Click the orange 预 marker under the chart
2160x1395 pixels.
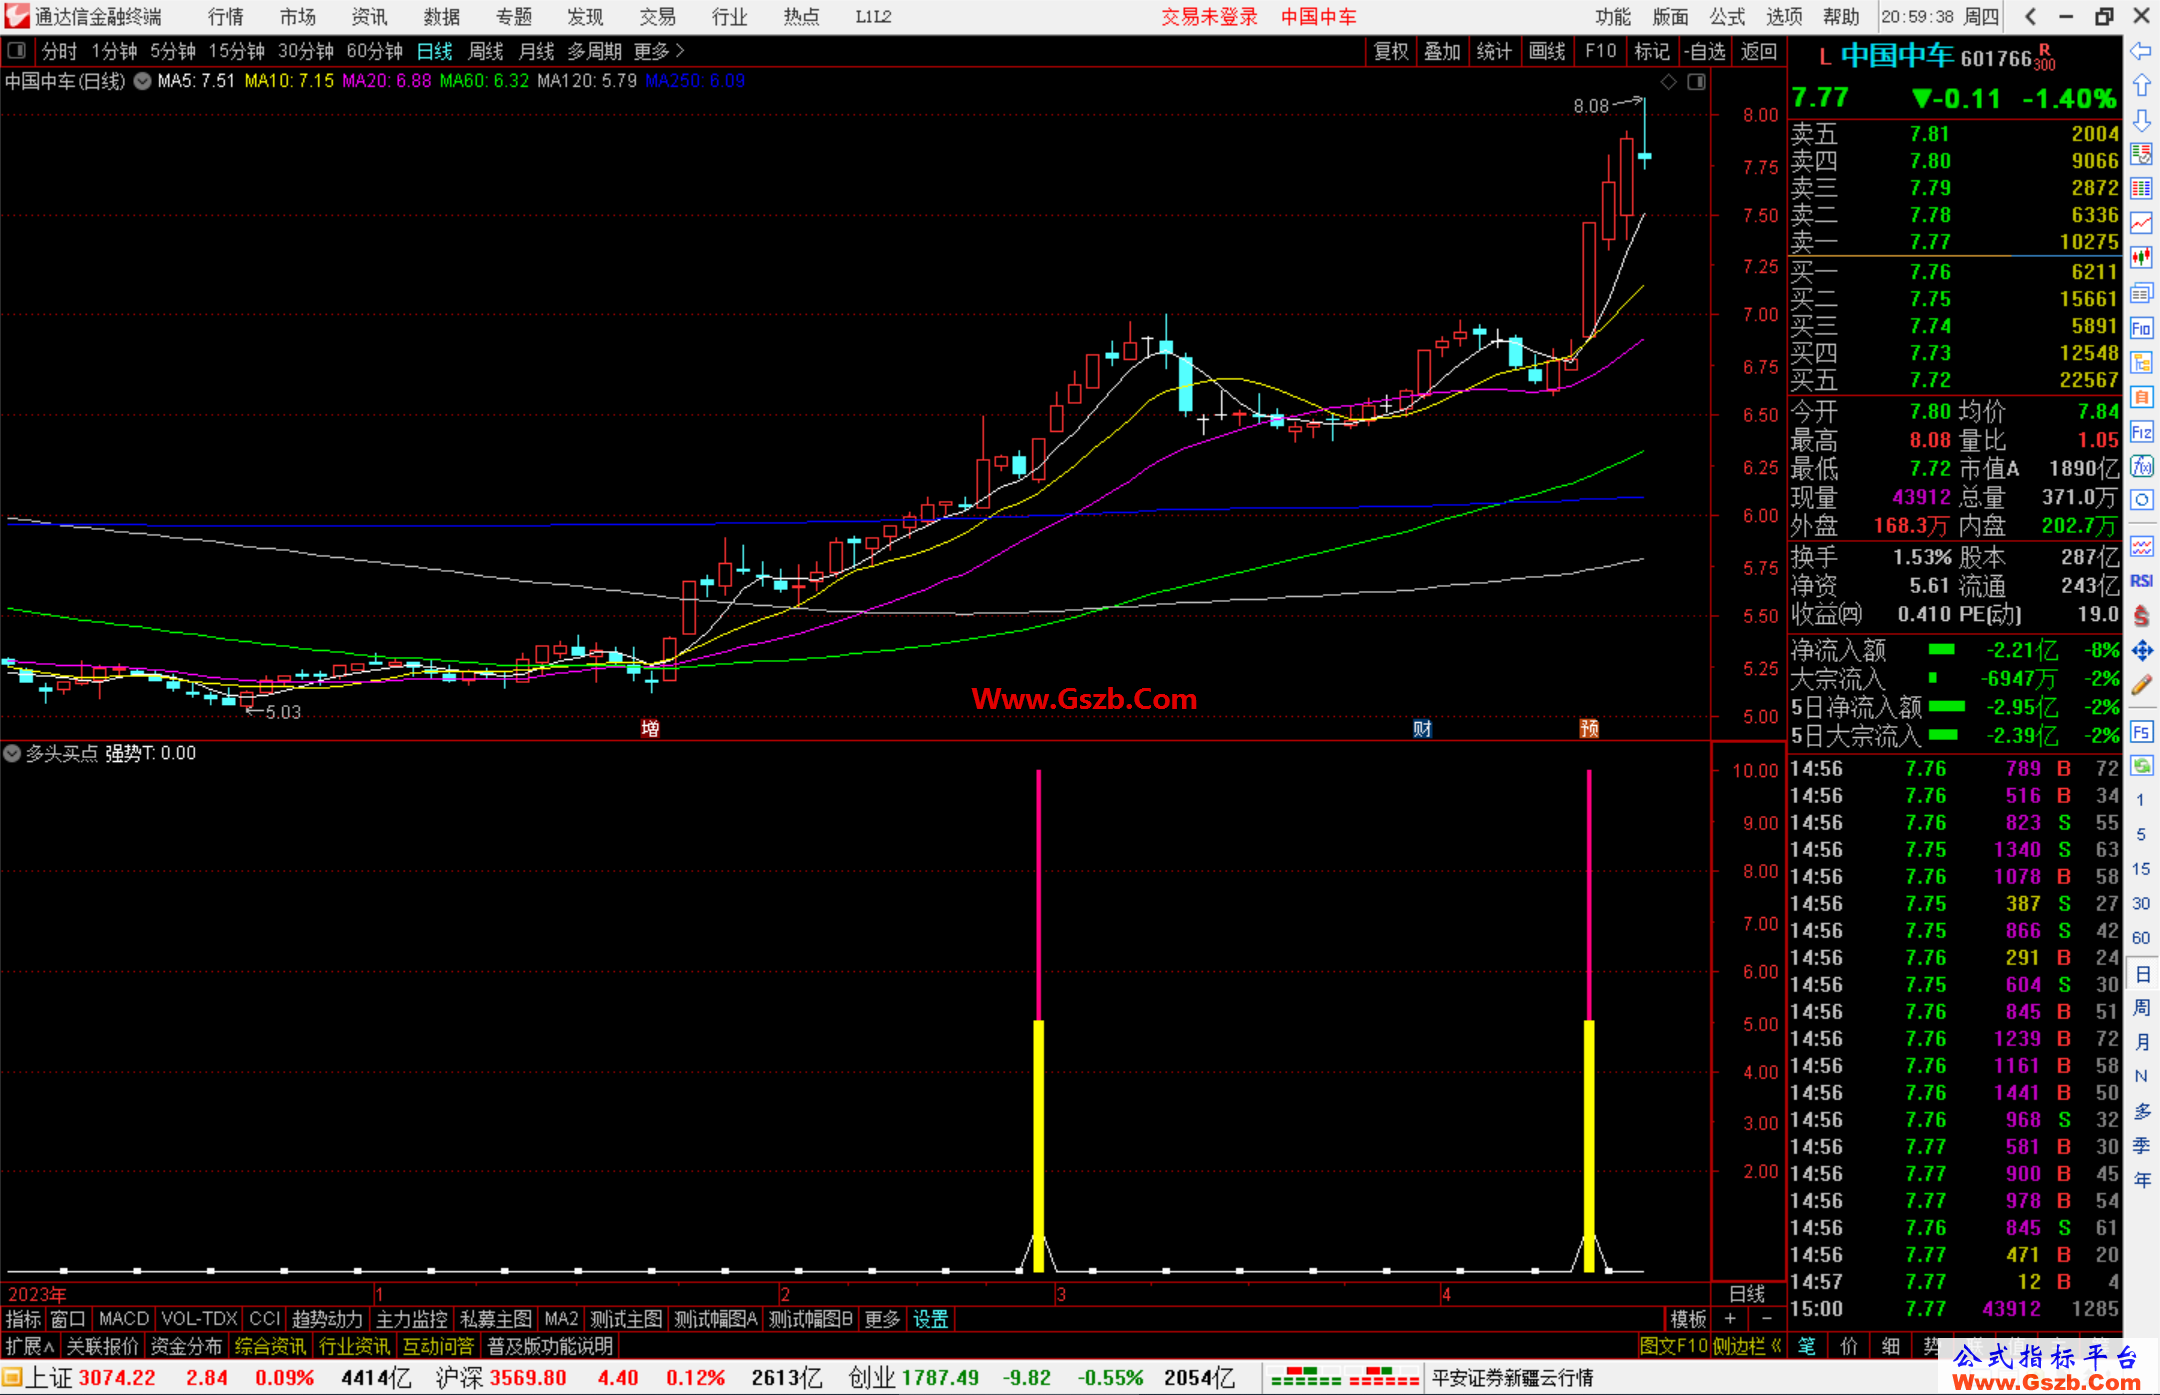tap(1589, 728)
